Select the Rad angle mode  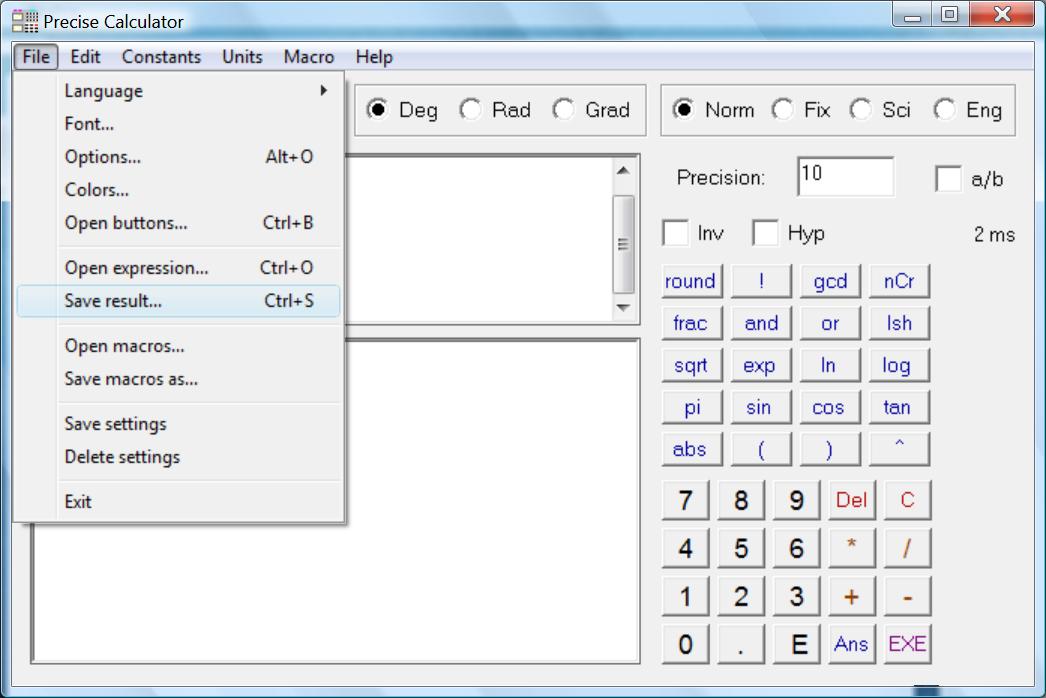(x=471, y=110)
